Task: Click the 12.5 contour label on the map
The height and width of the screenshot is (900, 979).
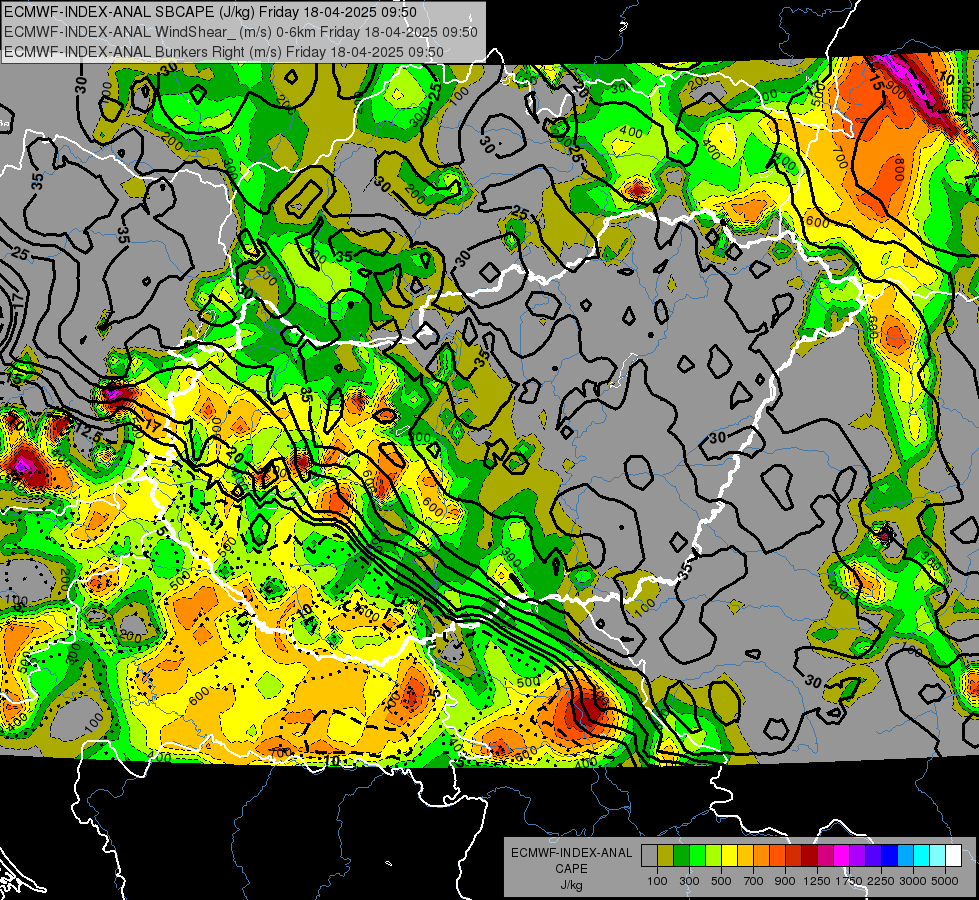Action: [x=89, y=432]
